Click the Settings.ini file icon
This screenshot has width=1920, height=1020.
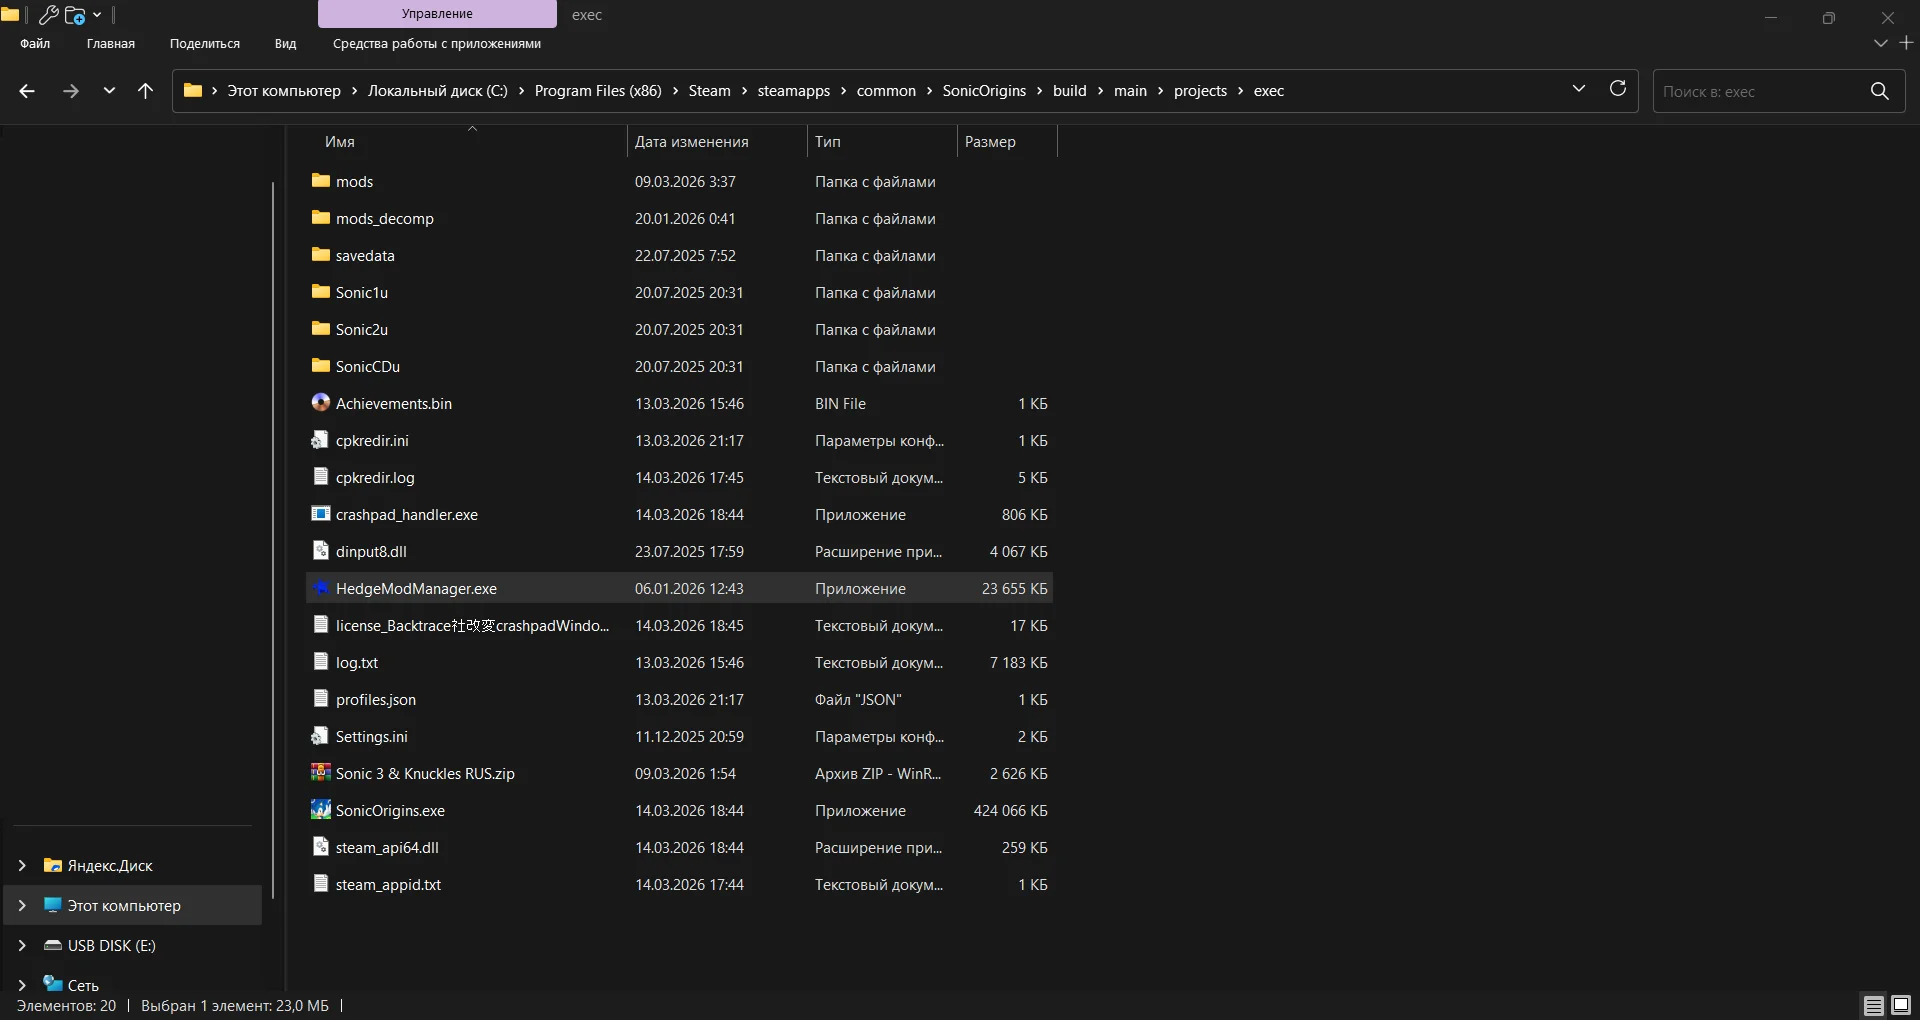click(x=320, y=736)
